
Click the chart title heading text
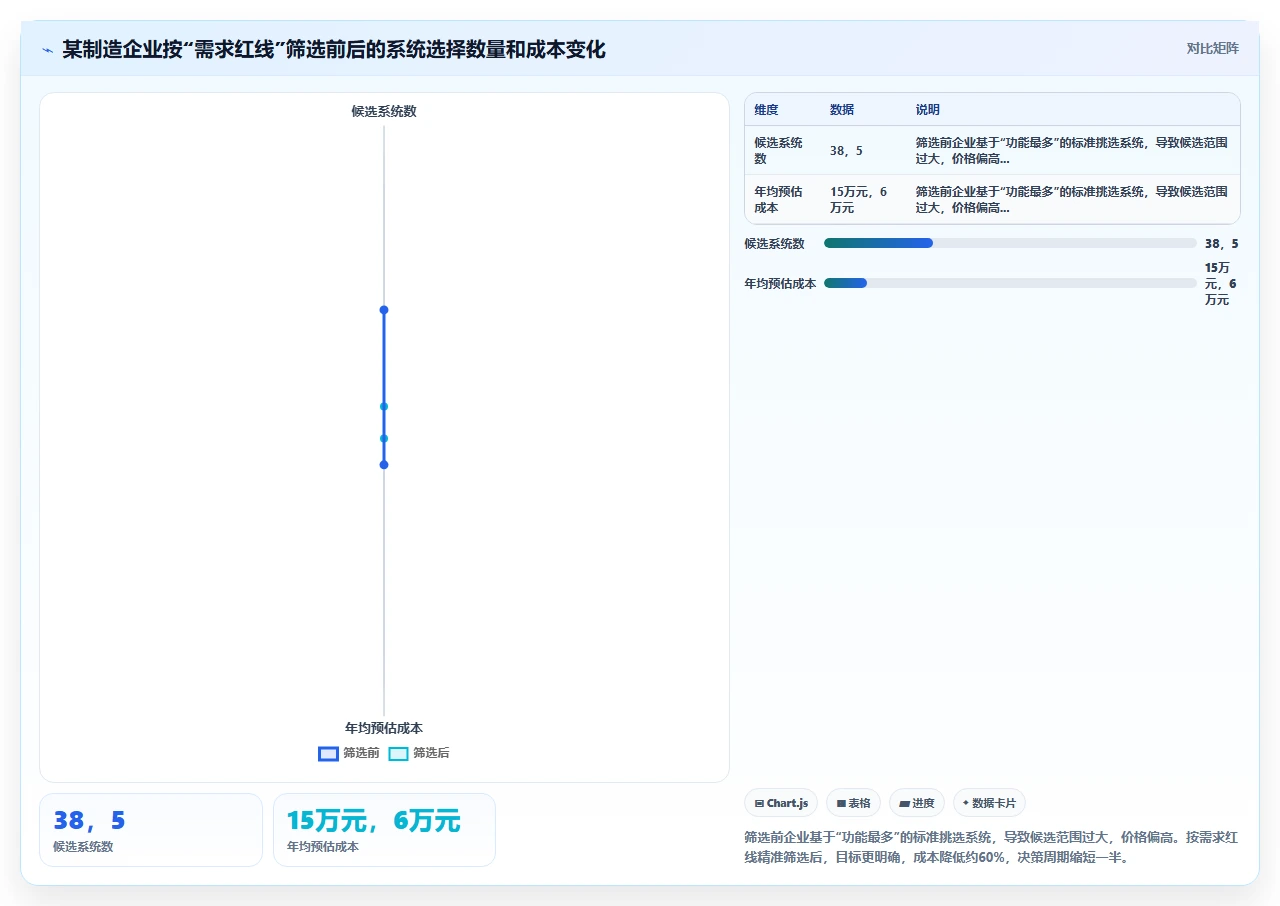pos(334,49)
